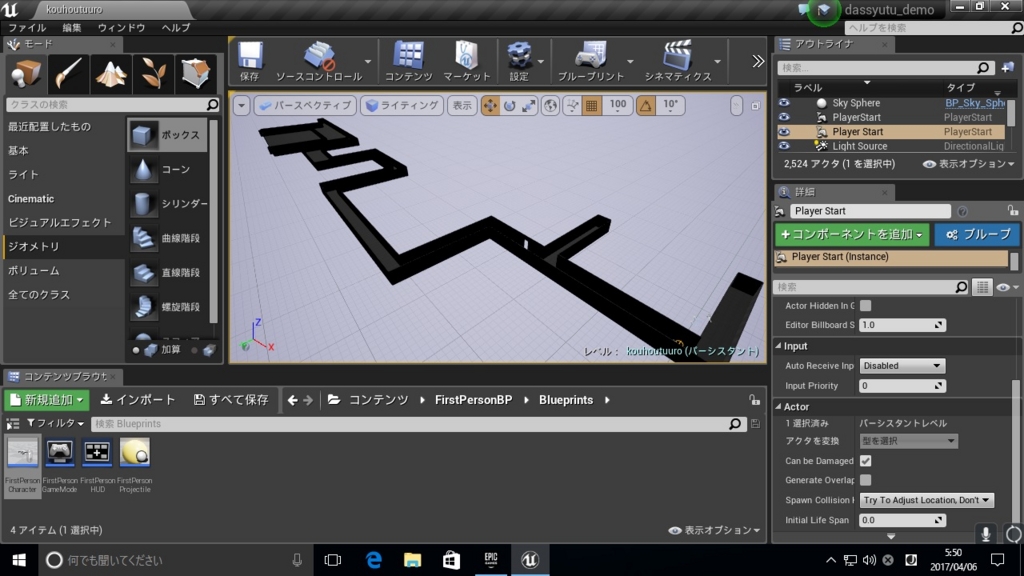Screen dimensions: 1024x576
Task: Click the パースペクティブ perspective view button
Action: (x=306, y=106)
